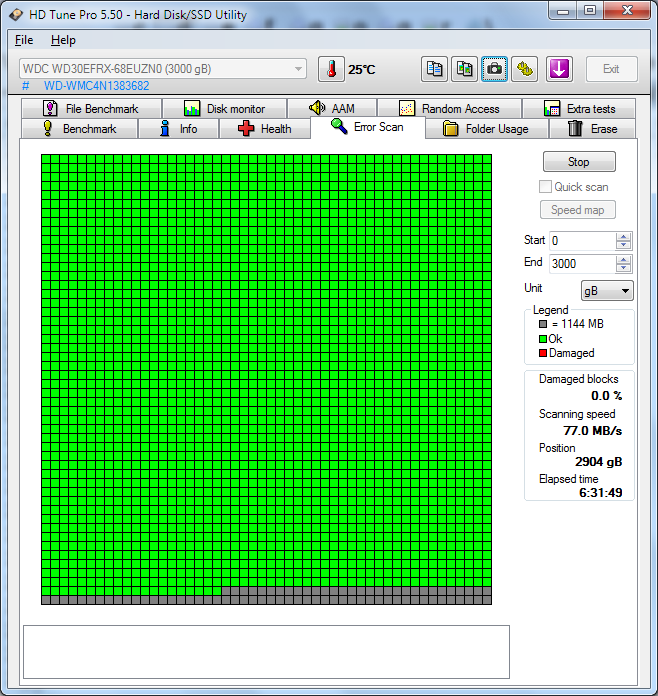This screenshot has width=658, height=696.
Task: Click the serial number WD-WMC4N1383682
Action: click(96, 86)
